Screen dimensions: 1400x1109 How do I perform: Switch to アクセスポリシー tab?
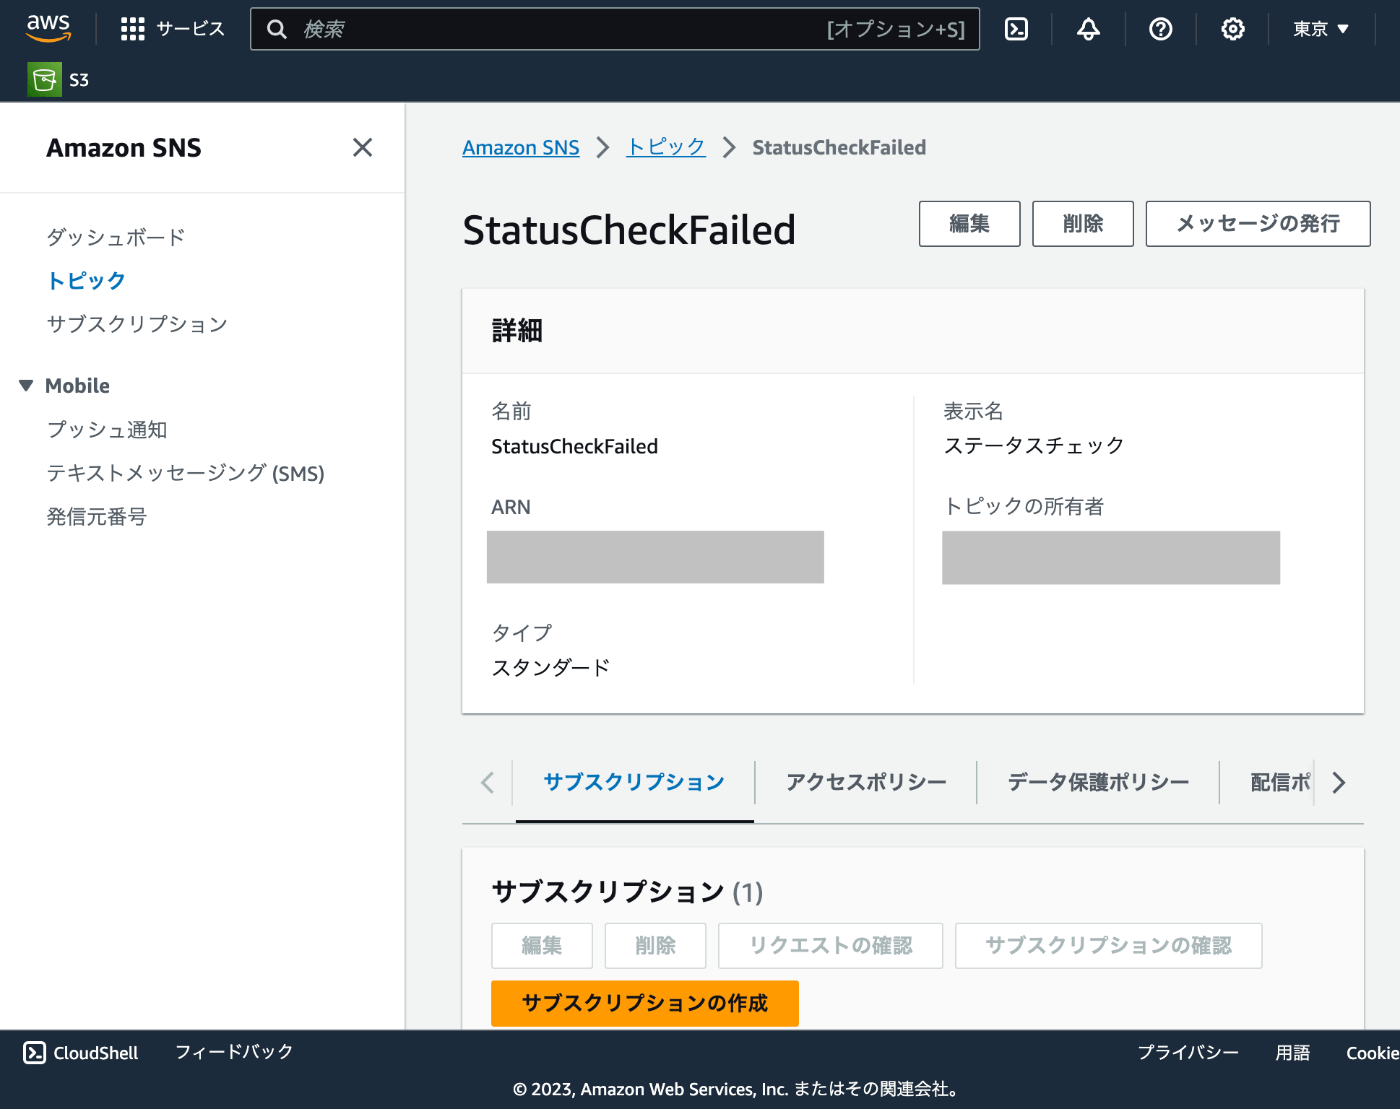tap(866, 783)
